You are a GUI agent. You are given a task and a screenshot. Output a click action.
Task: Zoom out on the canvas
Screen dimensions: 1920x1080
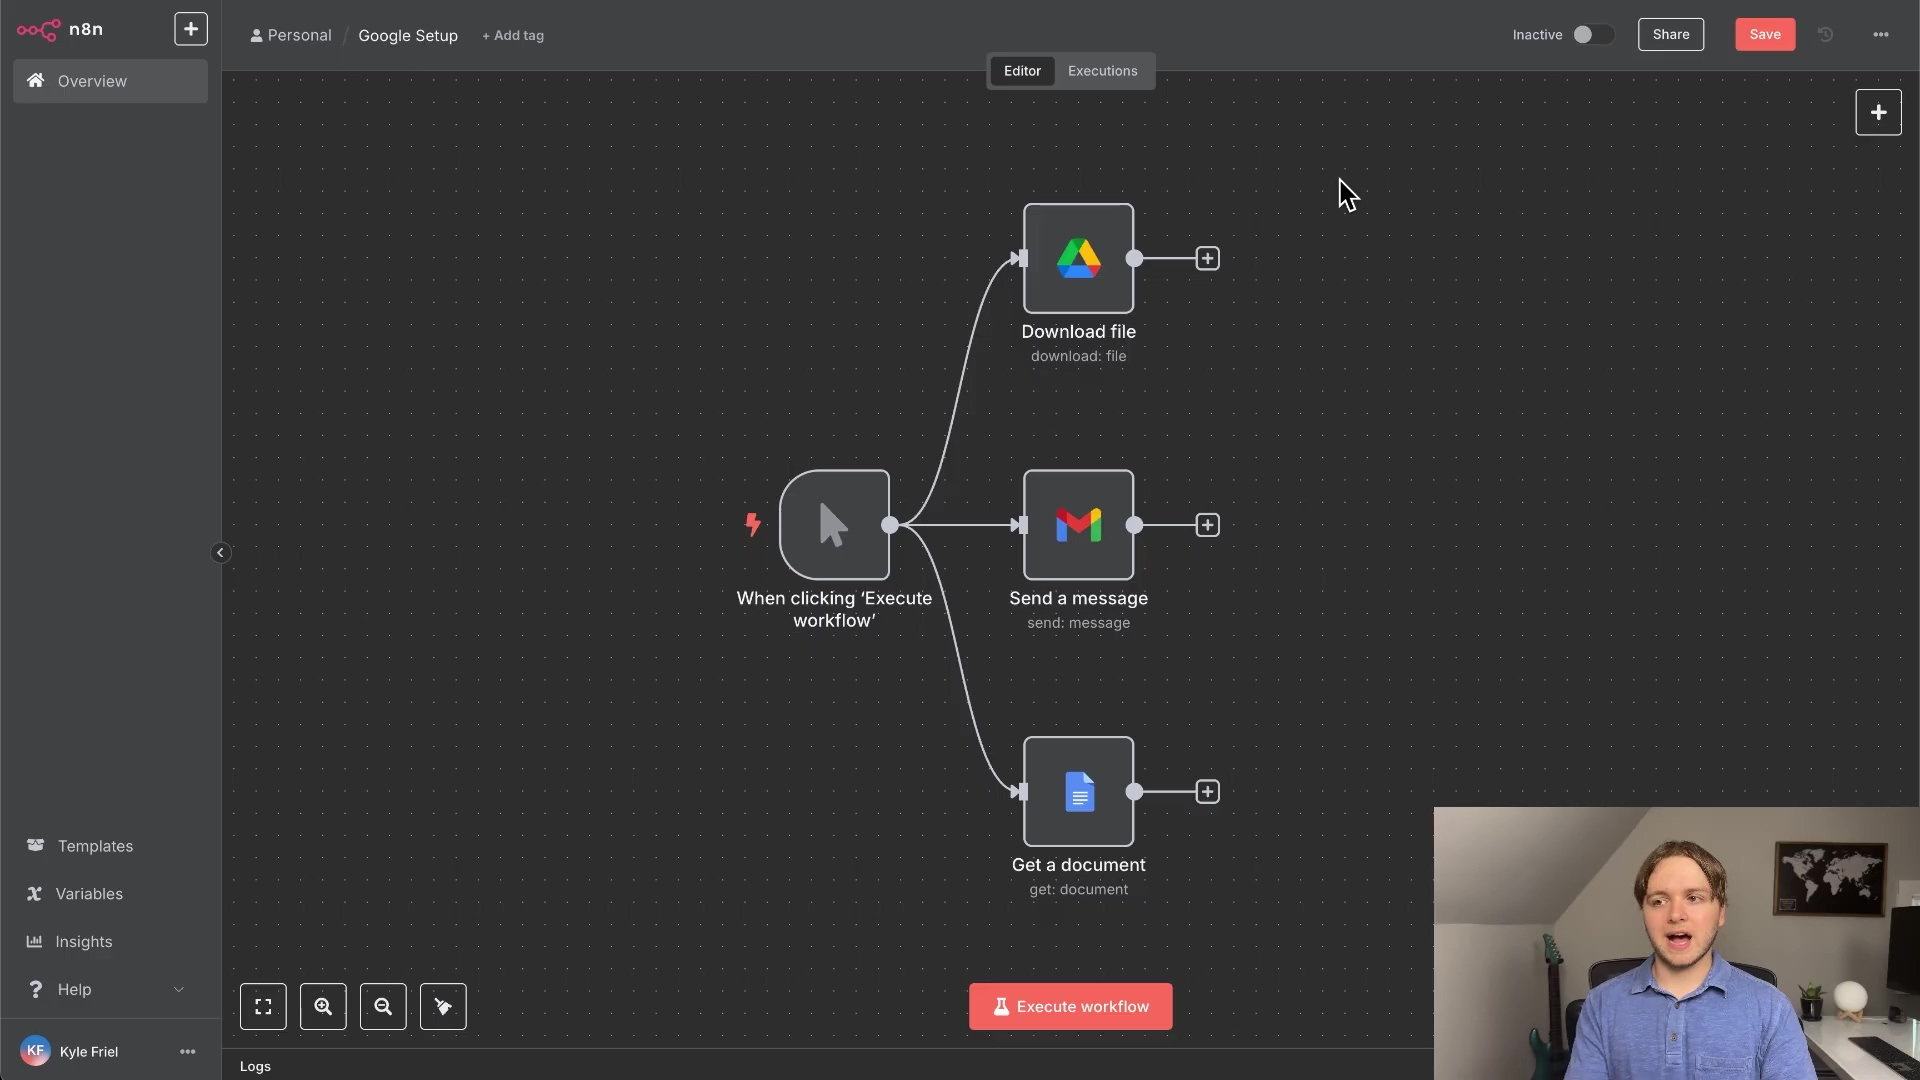(x=383, y=1007)
